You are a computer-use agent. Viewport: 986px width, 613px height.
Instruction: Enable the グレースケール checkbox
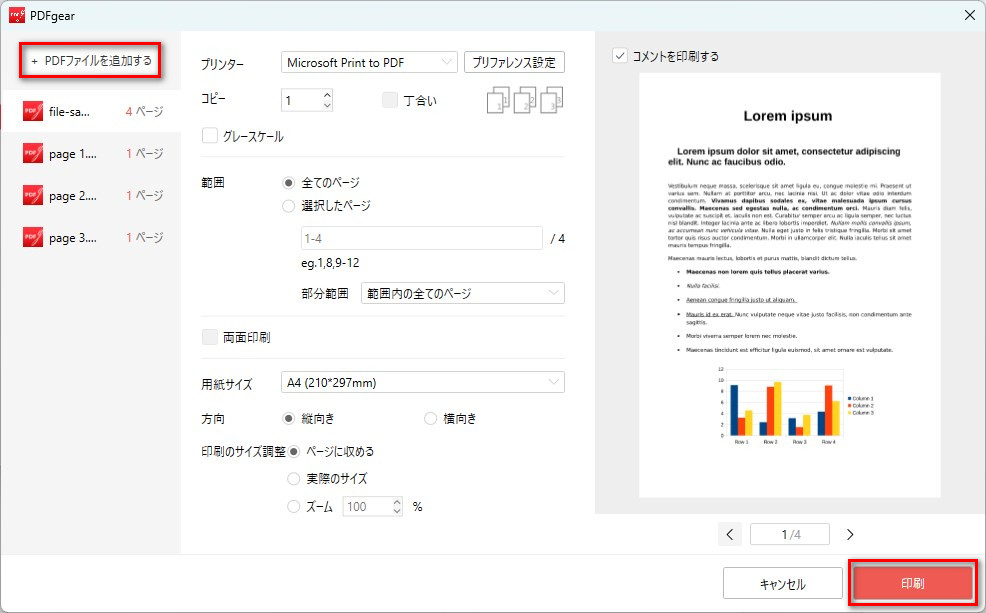pos(210,136)
